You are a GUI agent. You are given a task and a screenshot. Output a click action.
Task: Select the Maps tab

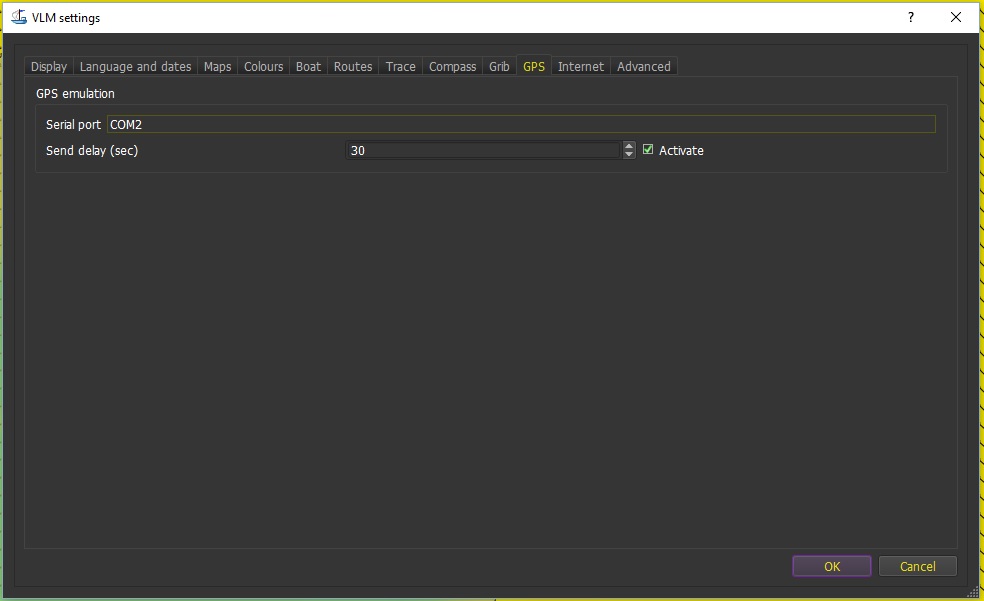coord(218,66)
